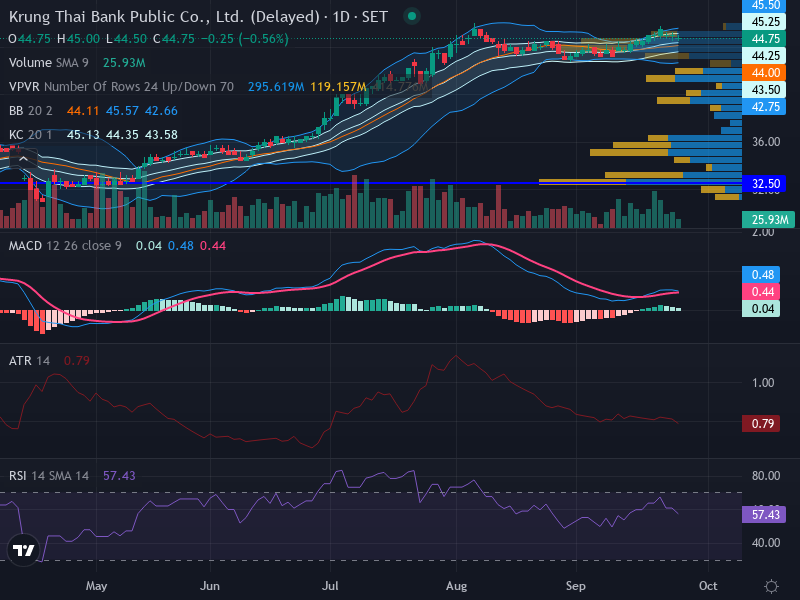800x600 pixels.
Task: Click the May label on time axis
Action: click(96, 586)
